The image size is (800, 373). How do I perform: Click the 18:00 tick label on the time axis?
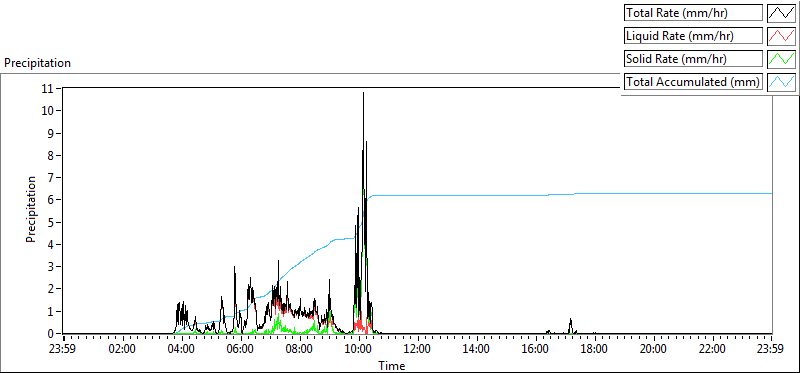pos(594,350)
